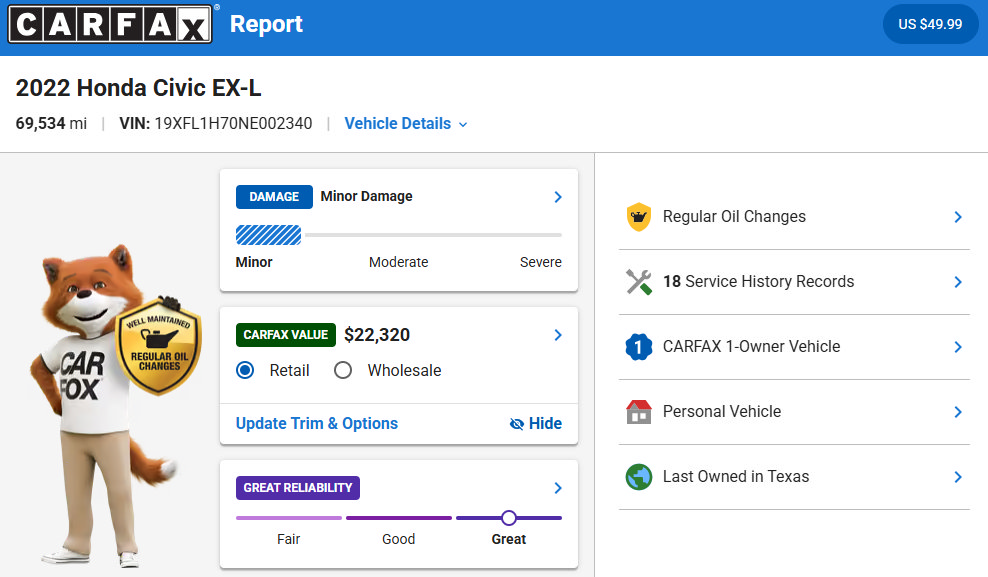
Task: Open Minor Damage details chevron
Action: 558,197
